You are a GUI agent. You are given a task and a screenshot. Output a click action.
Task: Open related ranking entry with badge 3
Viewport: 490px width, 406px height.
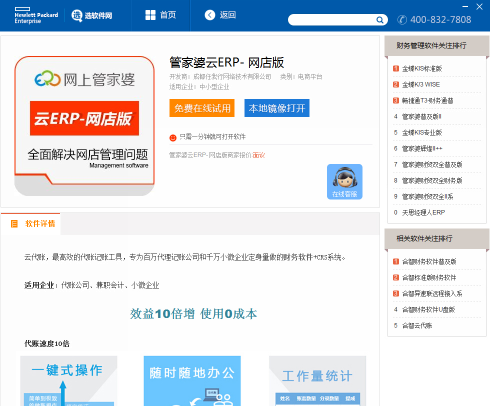[x=432, y=294]
